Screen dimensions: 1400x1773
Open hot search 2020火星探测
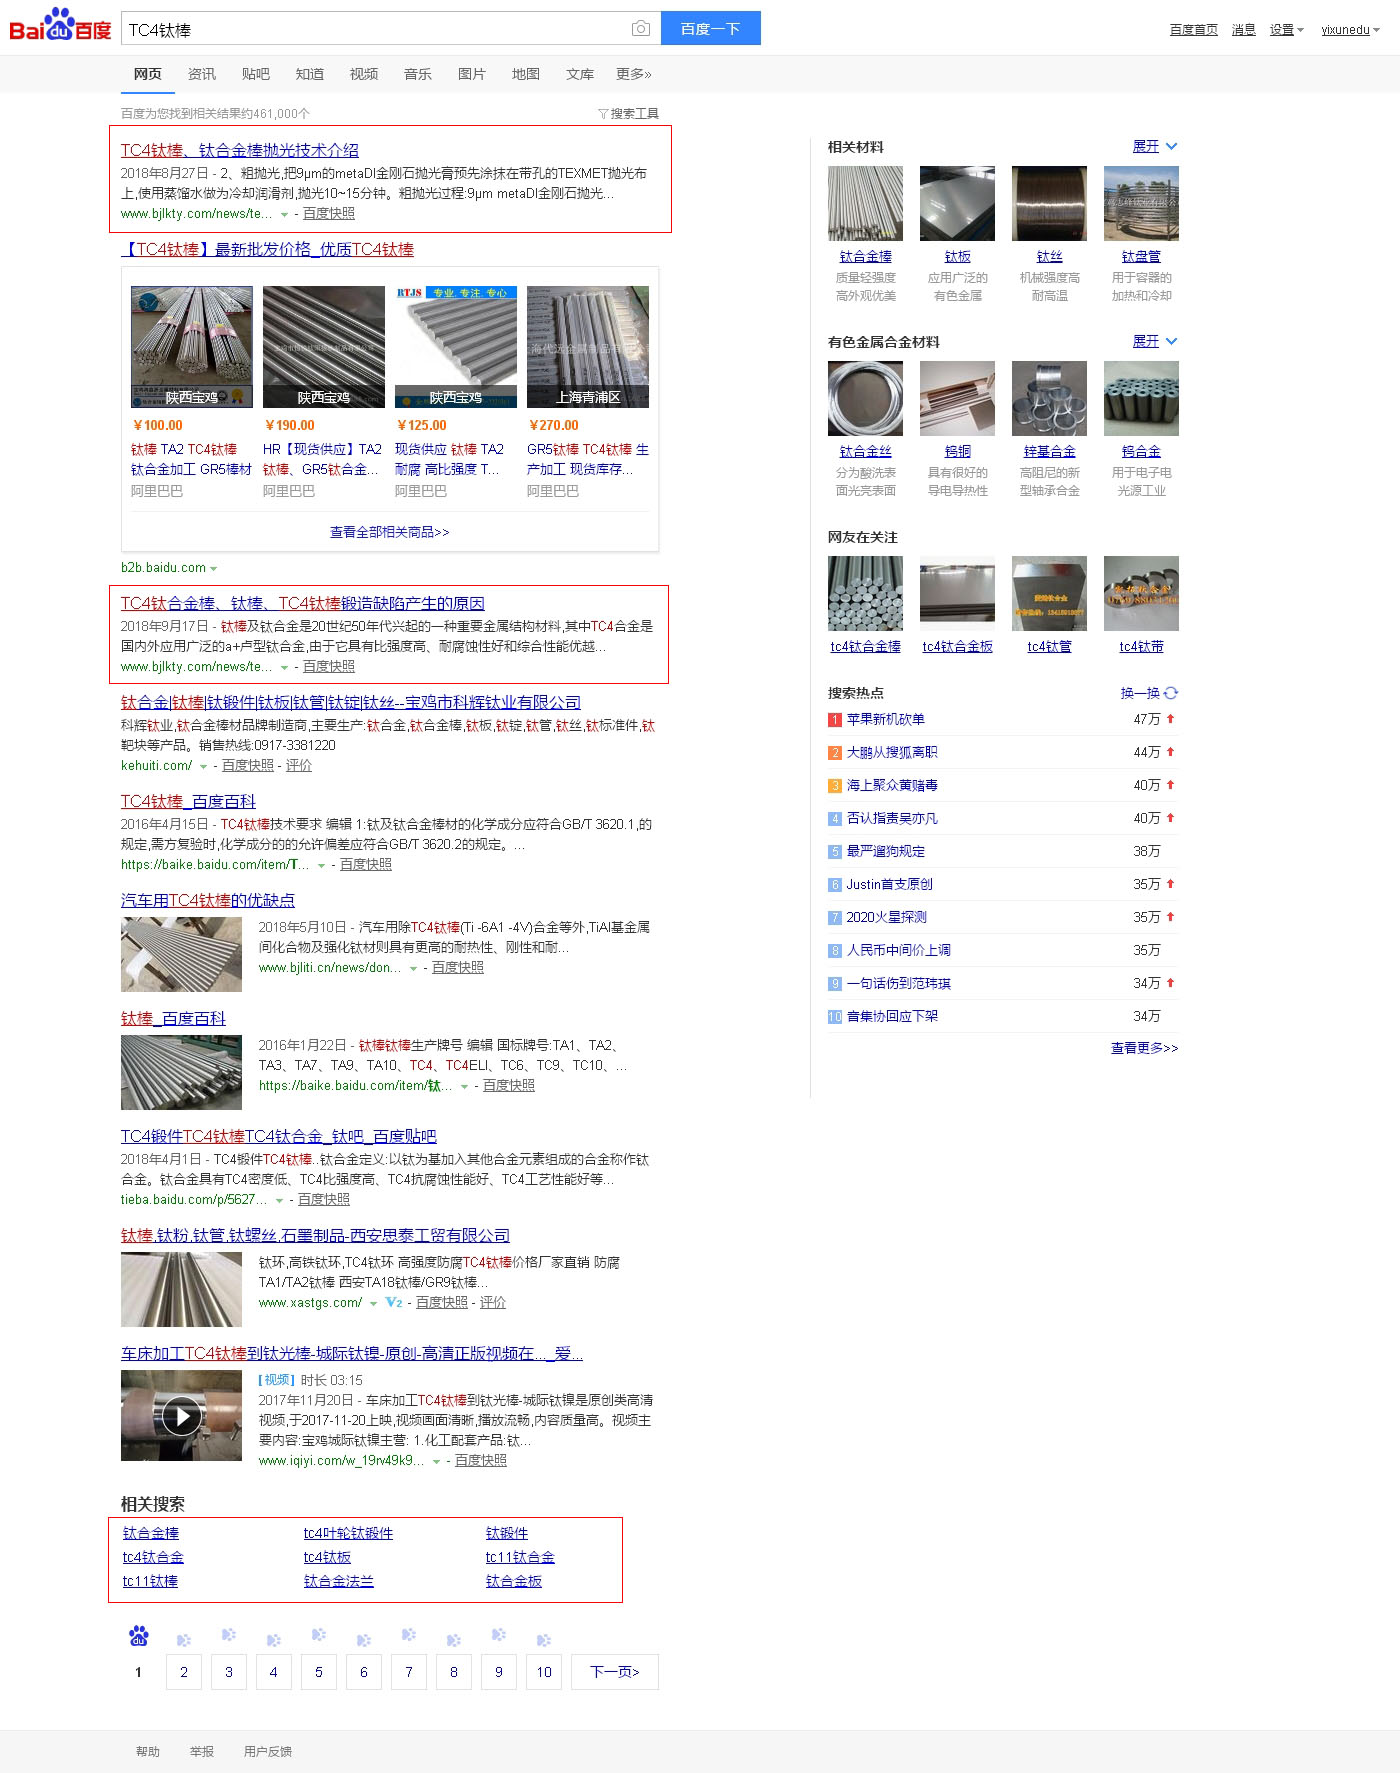pyautogui.click(x=887, y=917)
